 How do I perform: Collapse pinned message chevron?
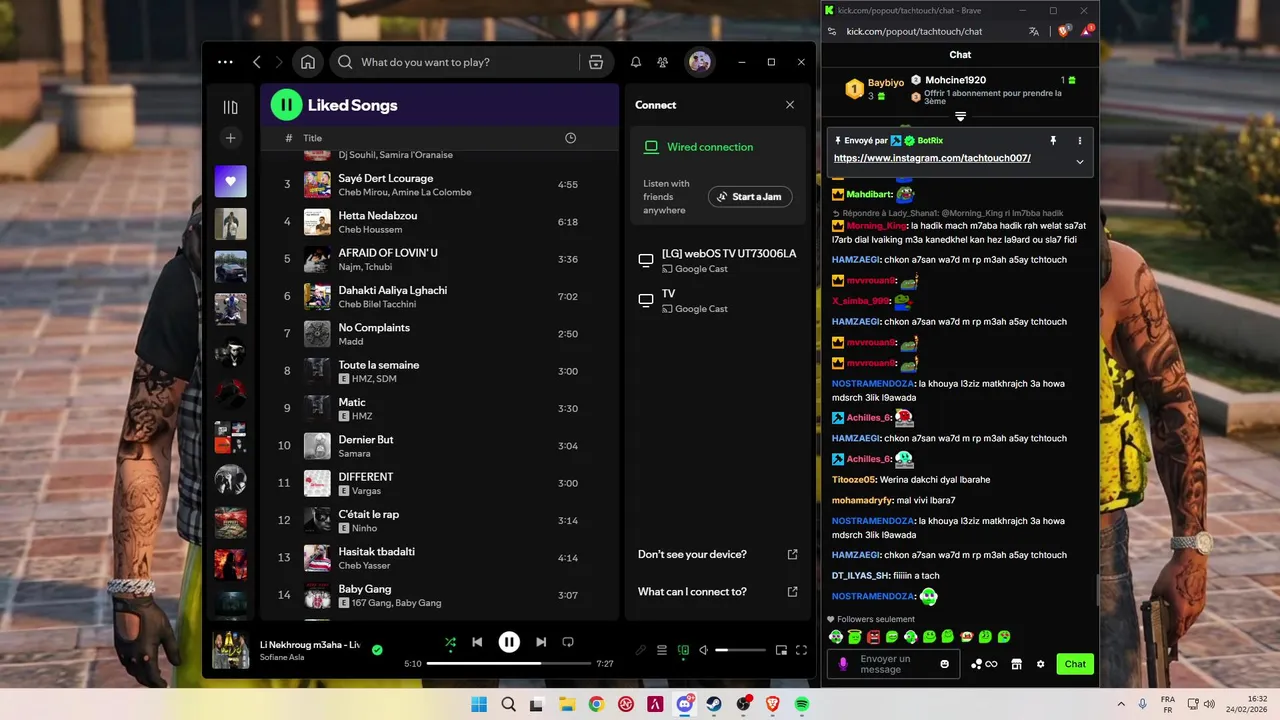[x=1080, y=161]
